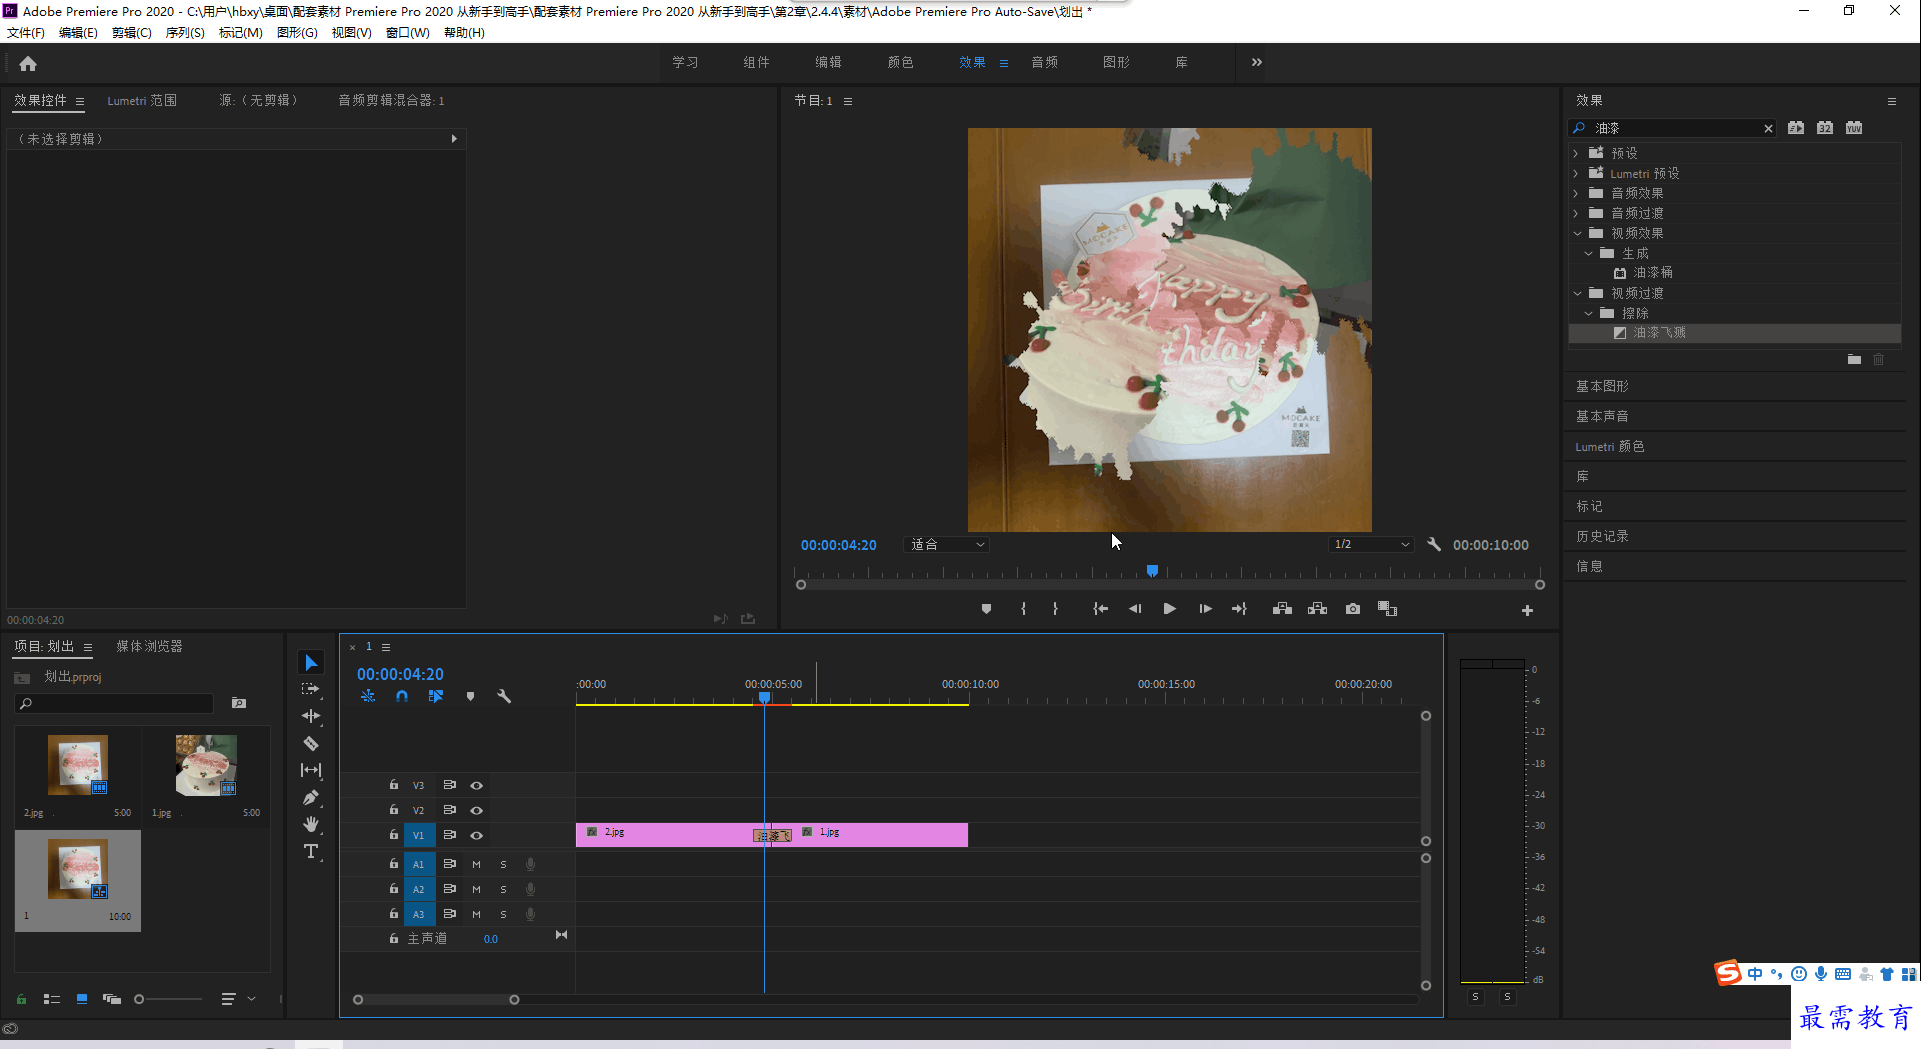1921x1049 pixels.
Task: Toggle insert sequences as nests option
Action: pyautogui.click(x=368, y=696)
